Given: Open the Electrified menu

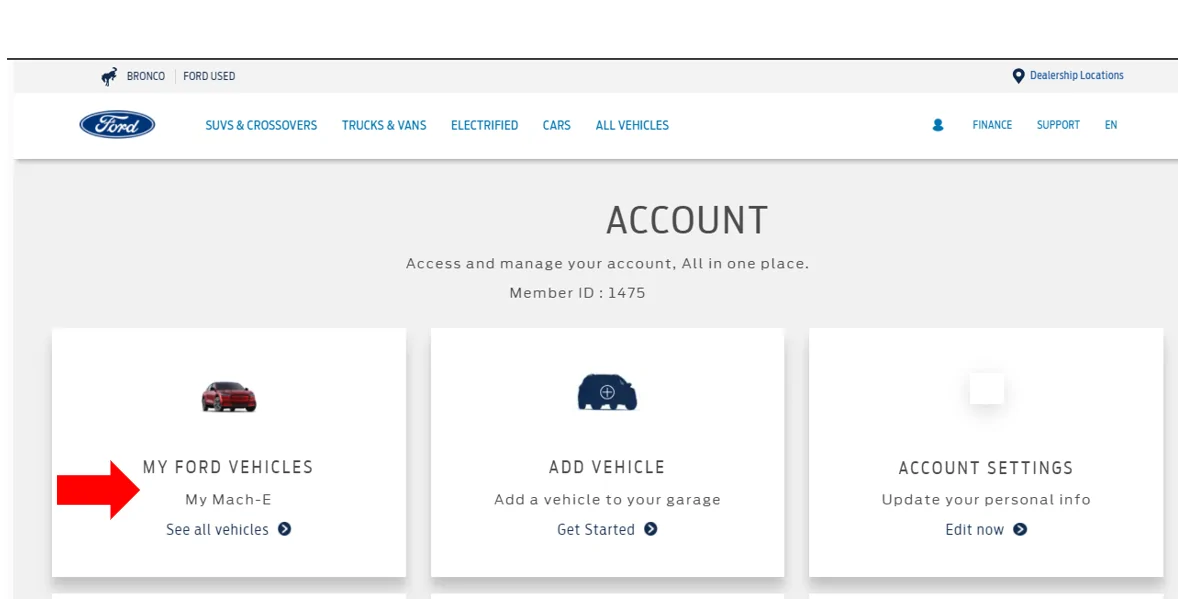Looking at the screenshot, I should click(x=485, y=126).
